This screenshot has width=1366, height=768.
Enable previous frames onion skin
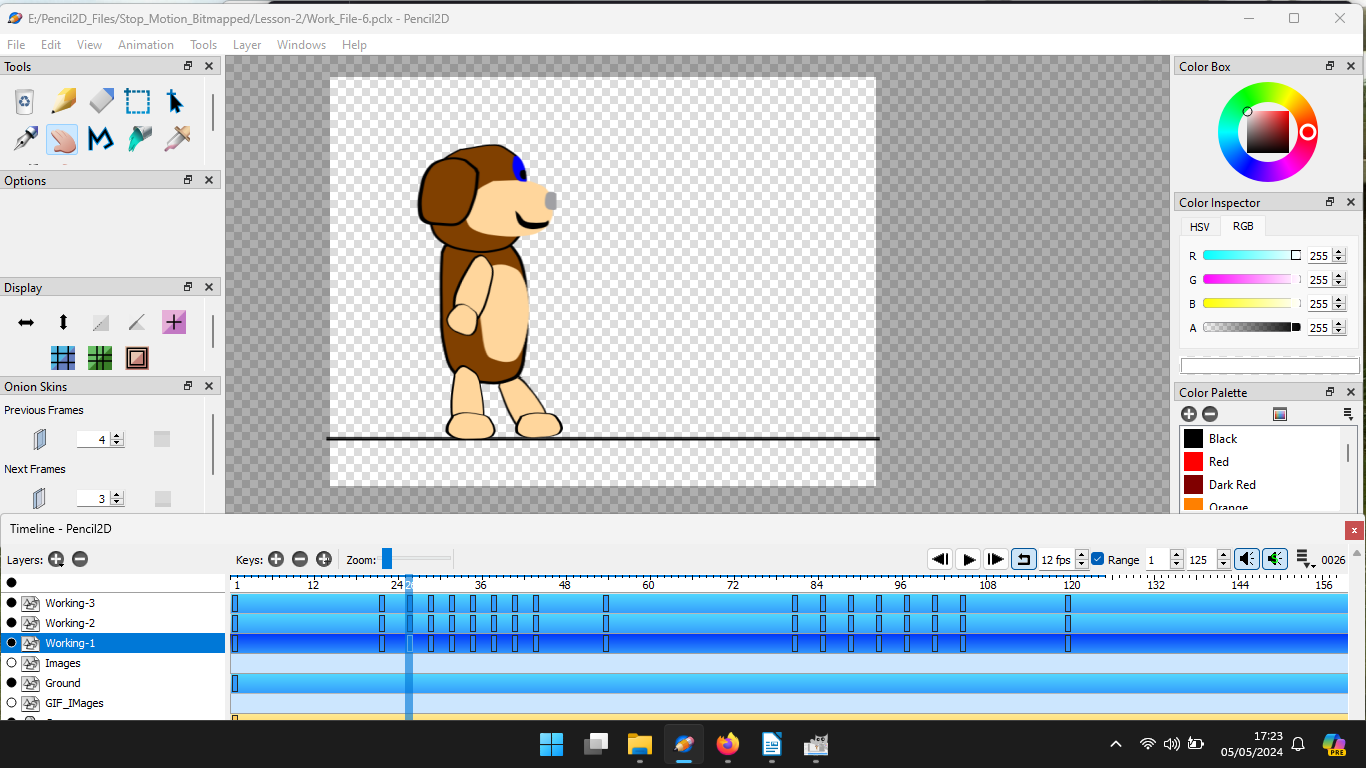(39, 439)
